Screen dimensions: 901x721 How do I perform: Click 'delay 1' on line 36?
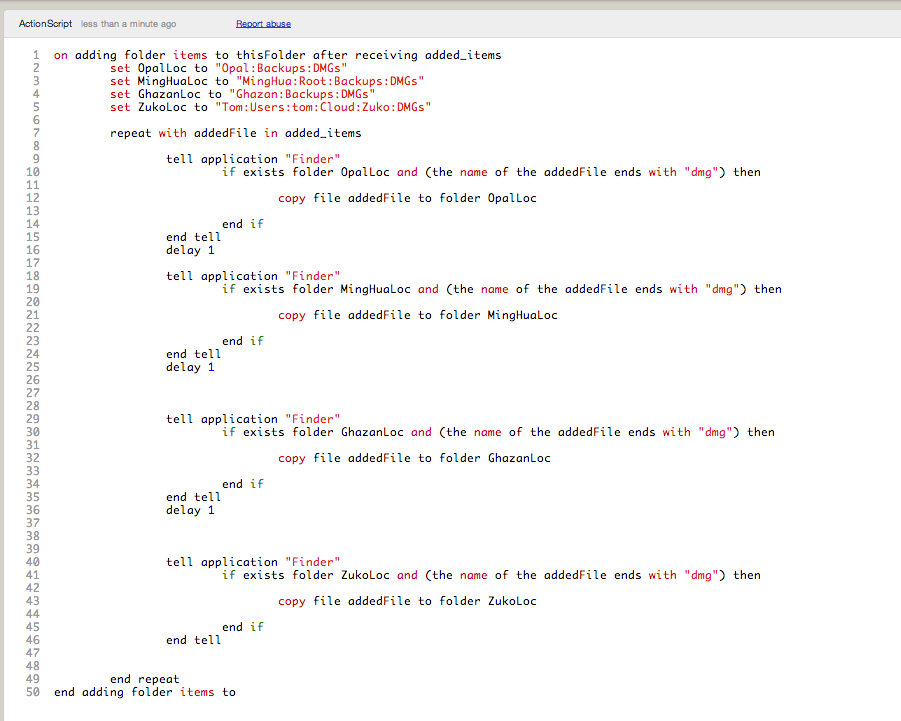[190, 511]
